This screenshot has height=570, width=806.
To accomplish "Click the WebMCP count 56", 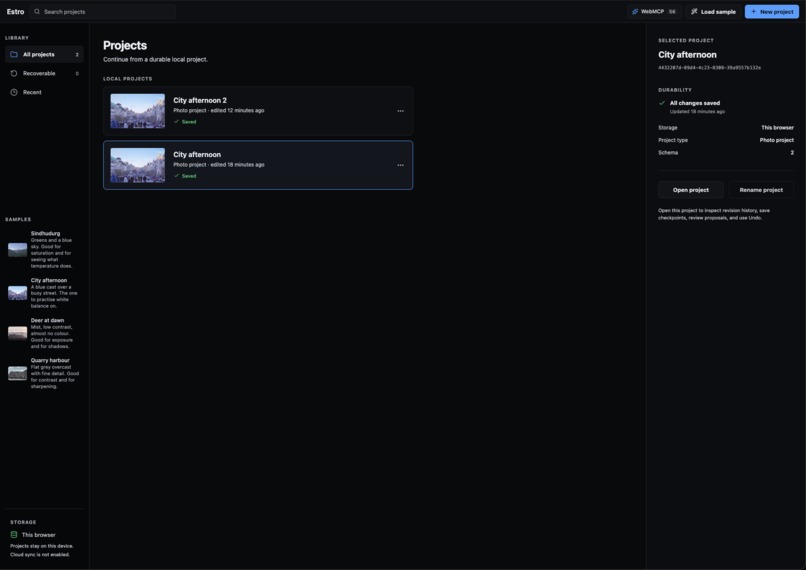I will (672, 11).
